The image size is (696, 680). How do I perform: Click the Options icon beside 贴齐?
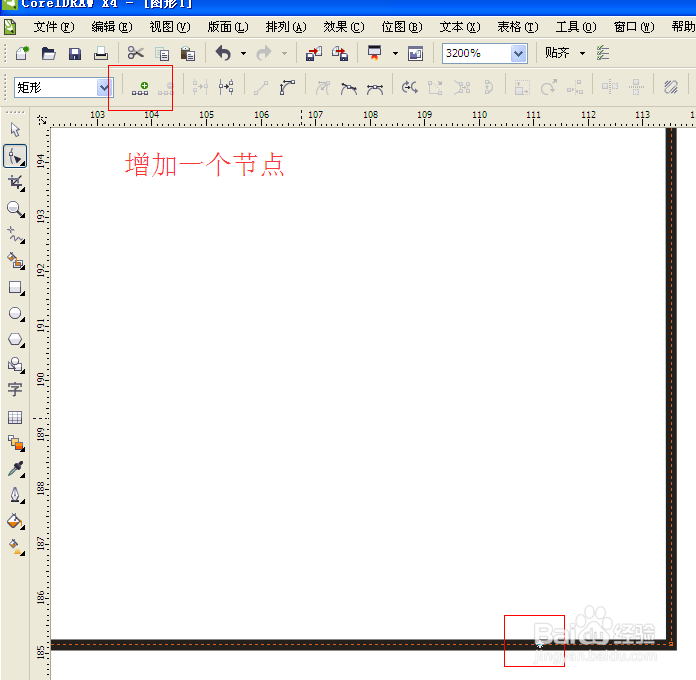(603, 53)
